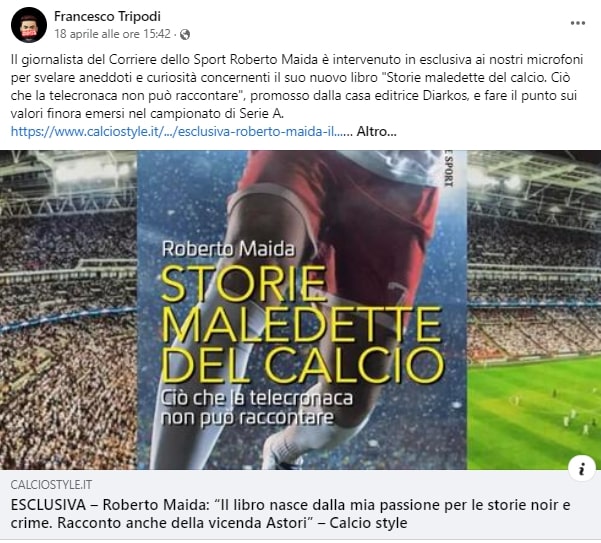Image resolution: width=601 pixels, height=543 pixels.
Task: Click the Roberto Maida author name on cover
Action: [228, 249]
